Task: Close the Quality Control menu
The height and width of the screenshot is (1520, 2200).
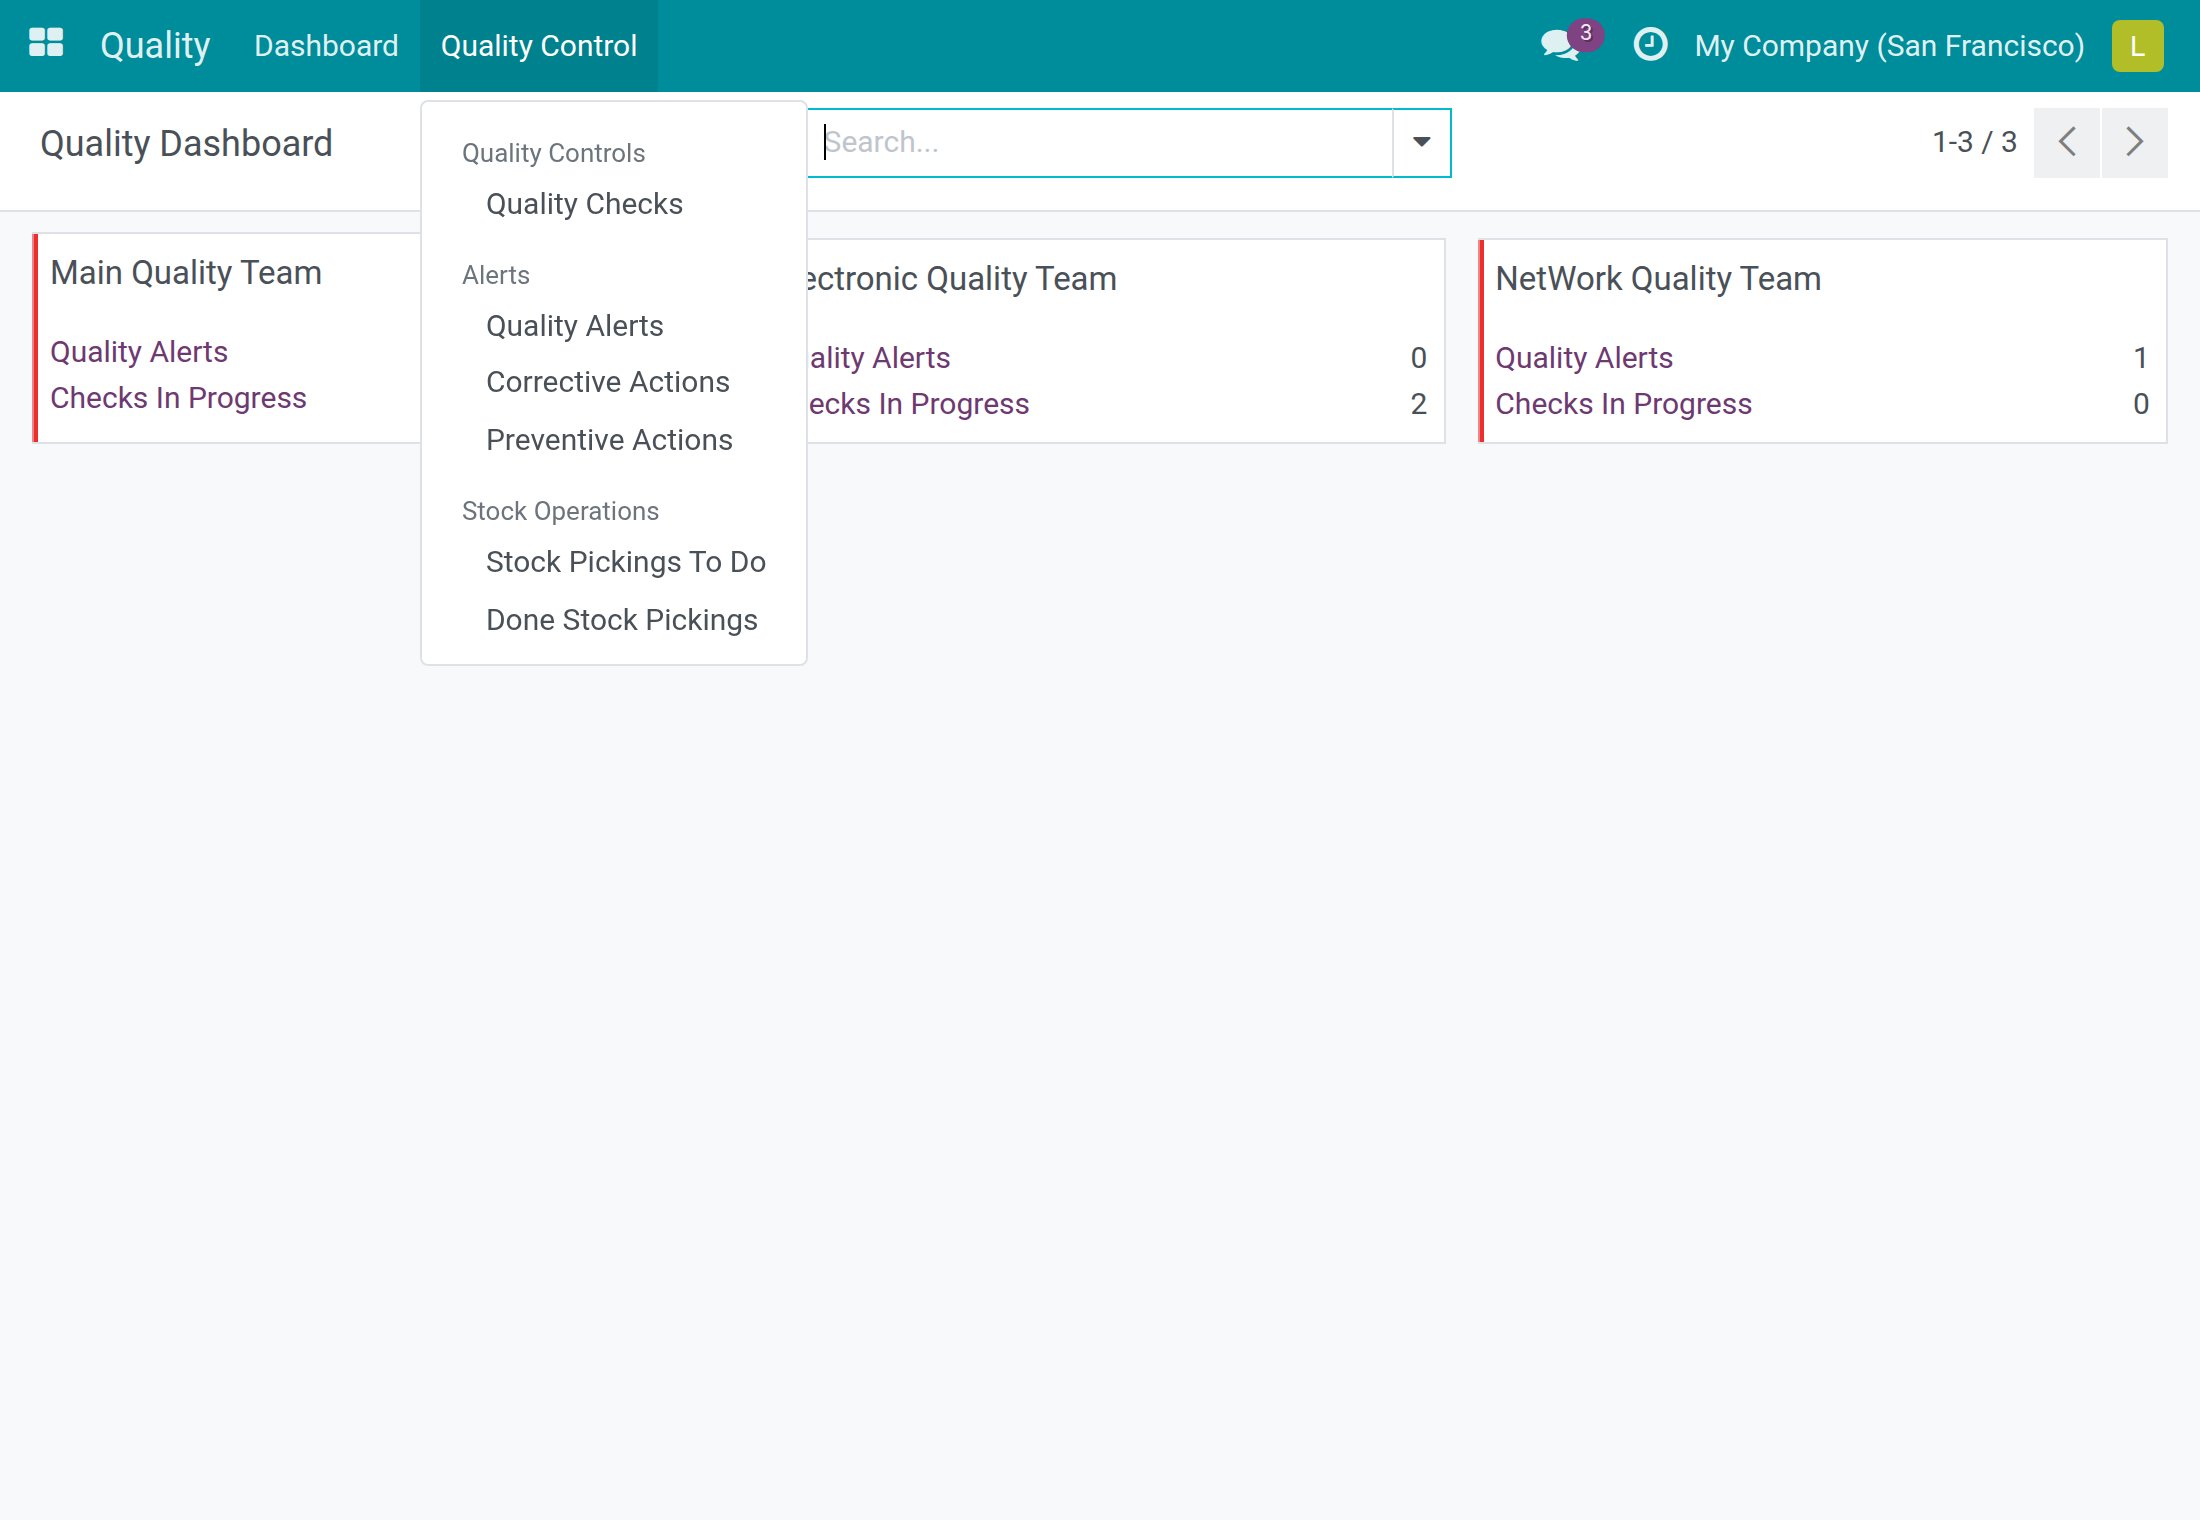Action: 539,46
